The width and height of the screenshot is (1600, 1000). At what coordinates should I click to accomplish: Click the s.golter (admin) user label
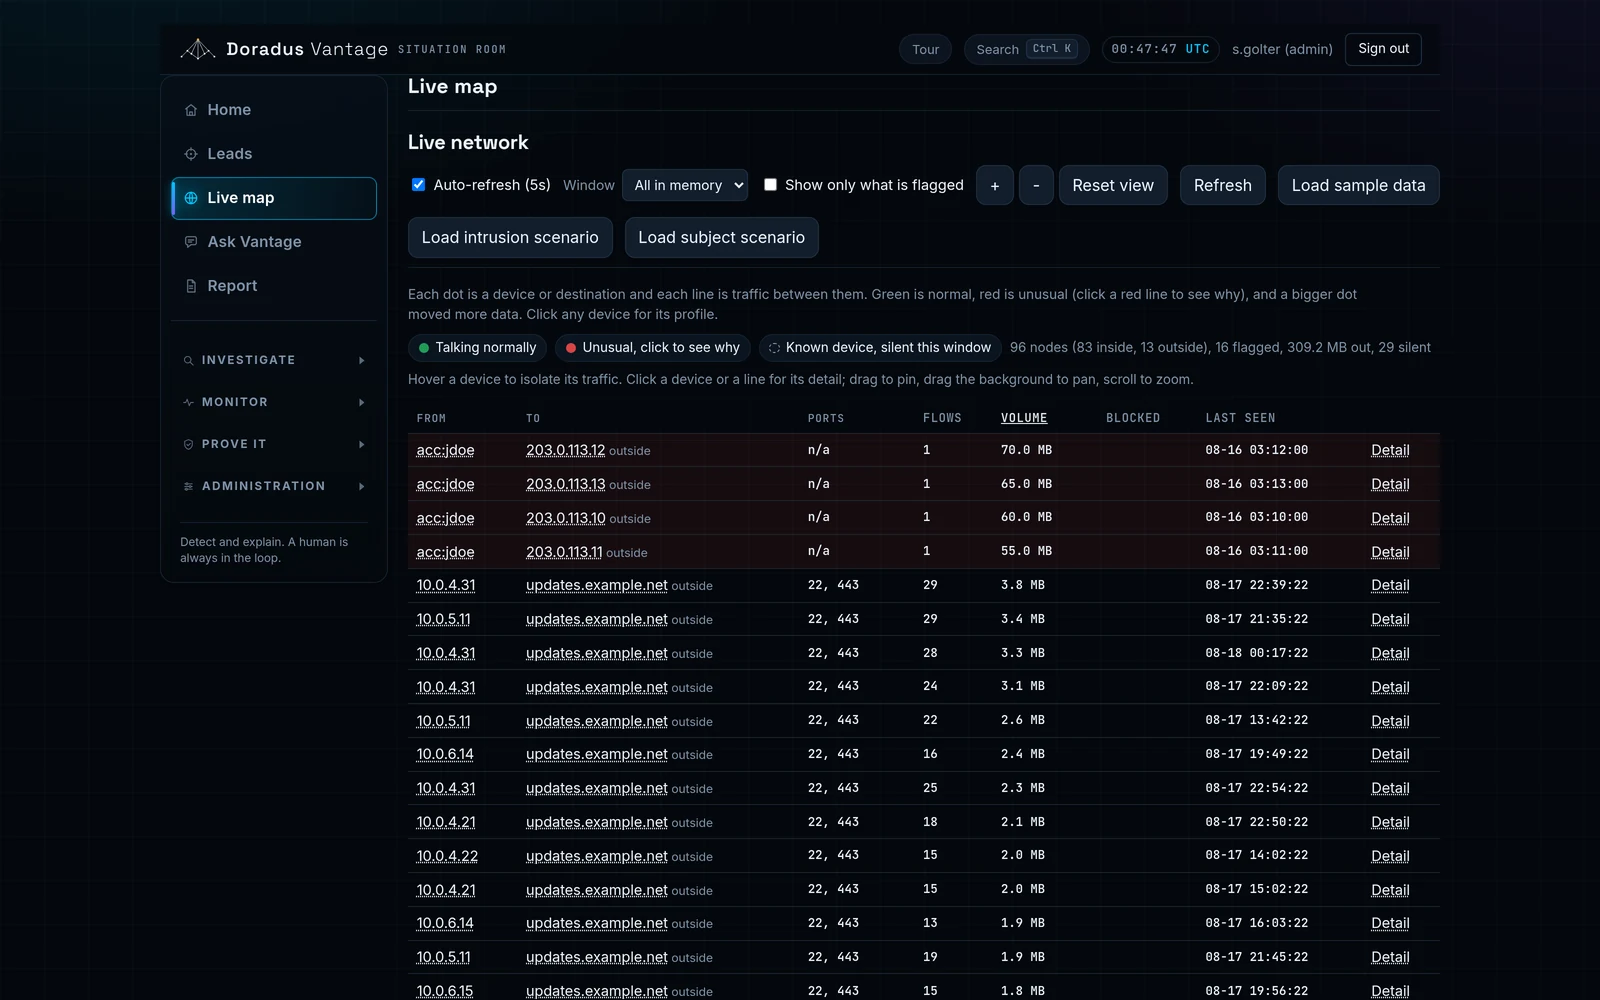pos(1282,49)
